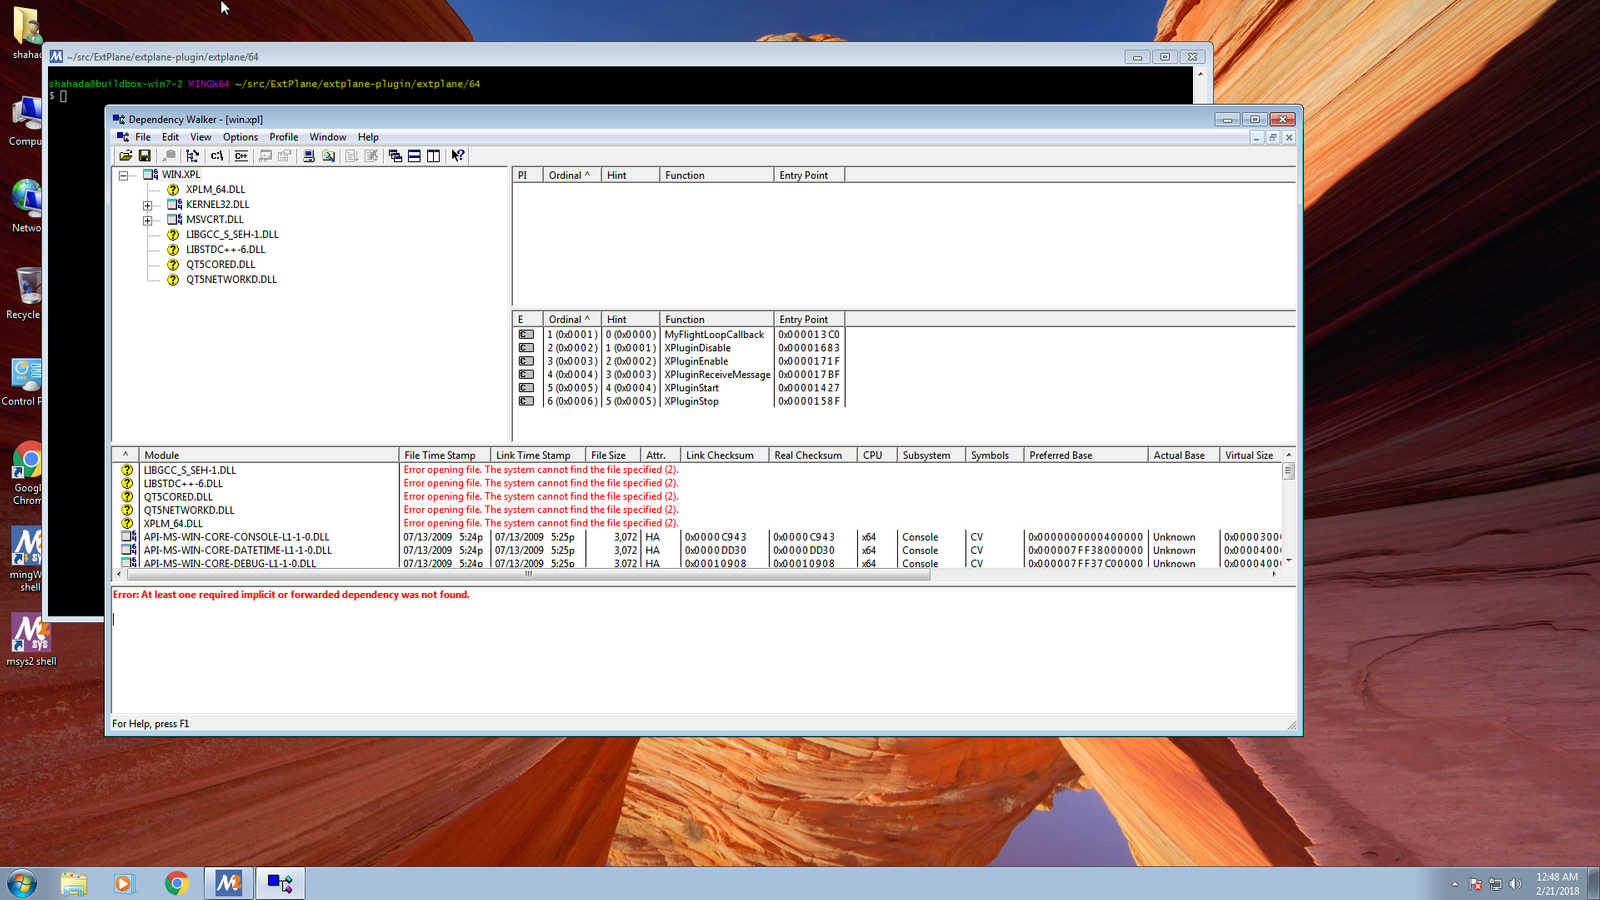
Task: Select QT5CORED.DLL in the dependency tree
Action: click(220, 264)
